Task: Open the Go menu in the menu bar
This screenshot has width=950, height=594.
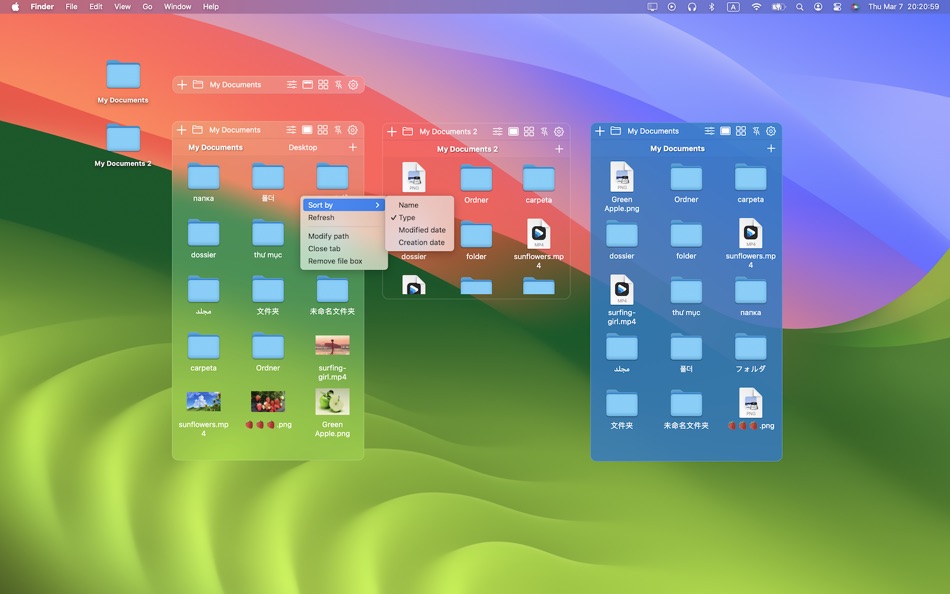Action: 147,7
